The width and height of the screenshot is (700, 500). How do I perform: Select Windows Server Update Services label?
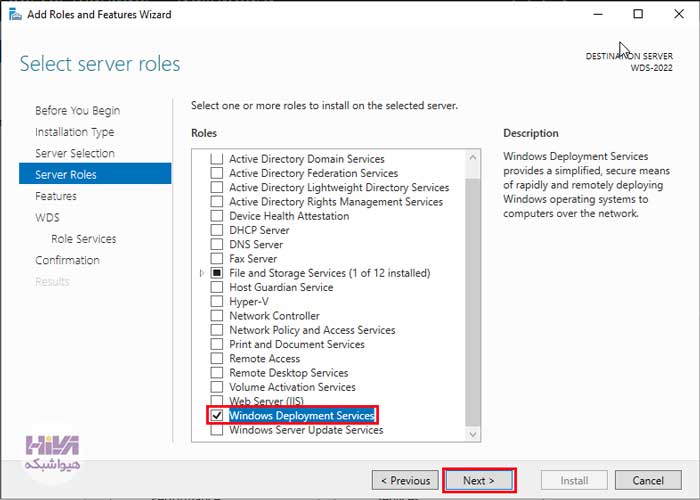pos(306,430)
